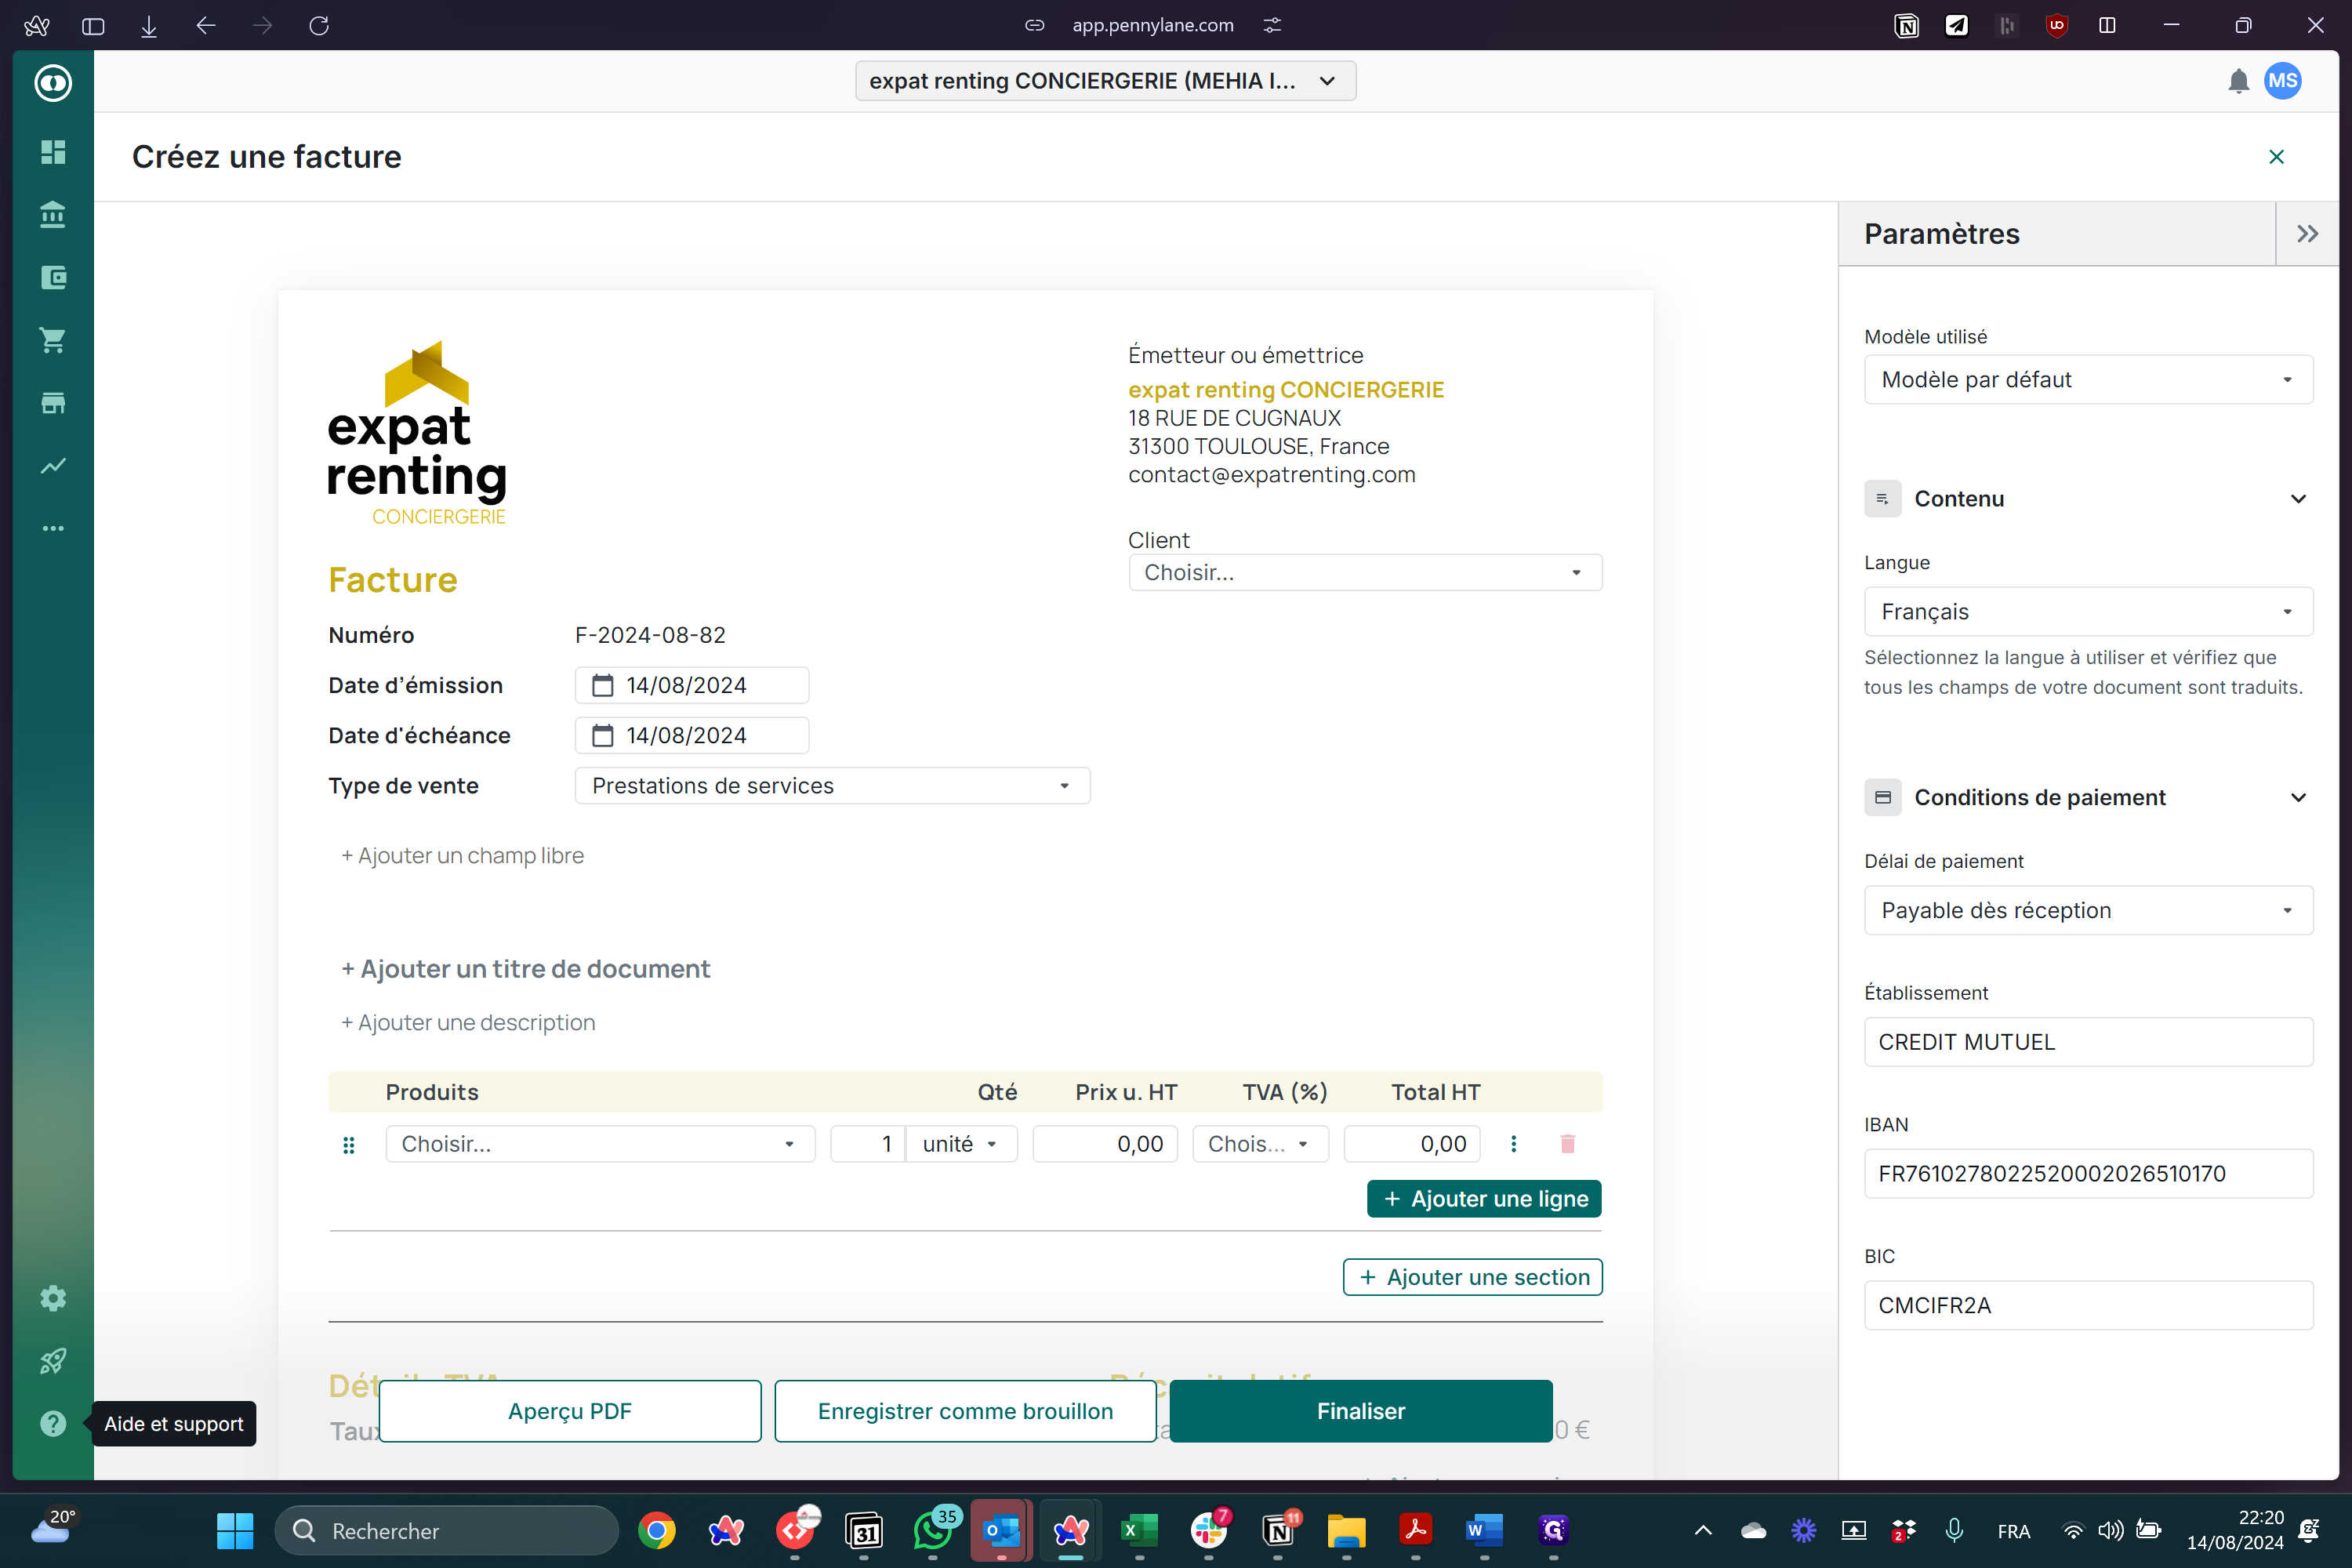Viewport: 2352px width, 1568px height.
Task: Open the storefront sales icon in sidebar
Action: (x=53, y=403)
